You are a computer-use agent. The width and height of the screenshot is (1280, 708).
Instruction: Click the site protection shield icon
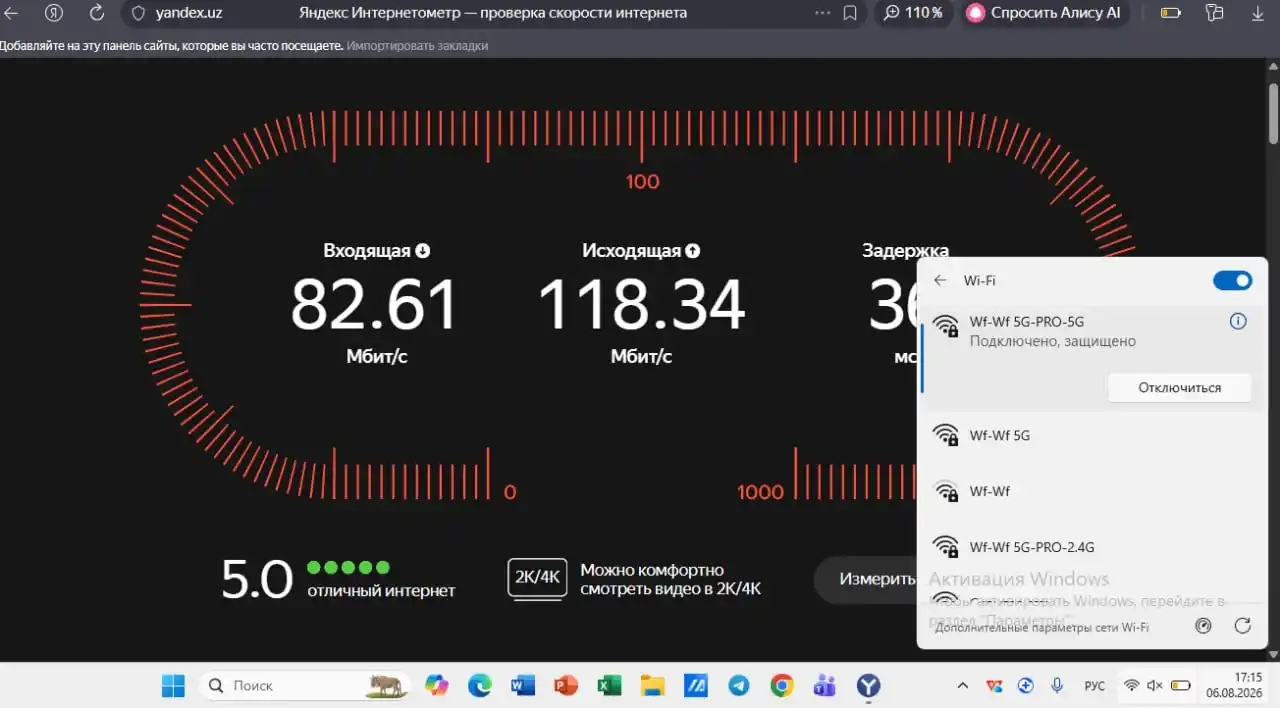pyautogui.click(x=139, y=13)
